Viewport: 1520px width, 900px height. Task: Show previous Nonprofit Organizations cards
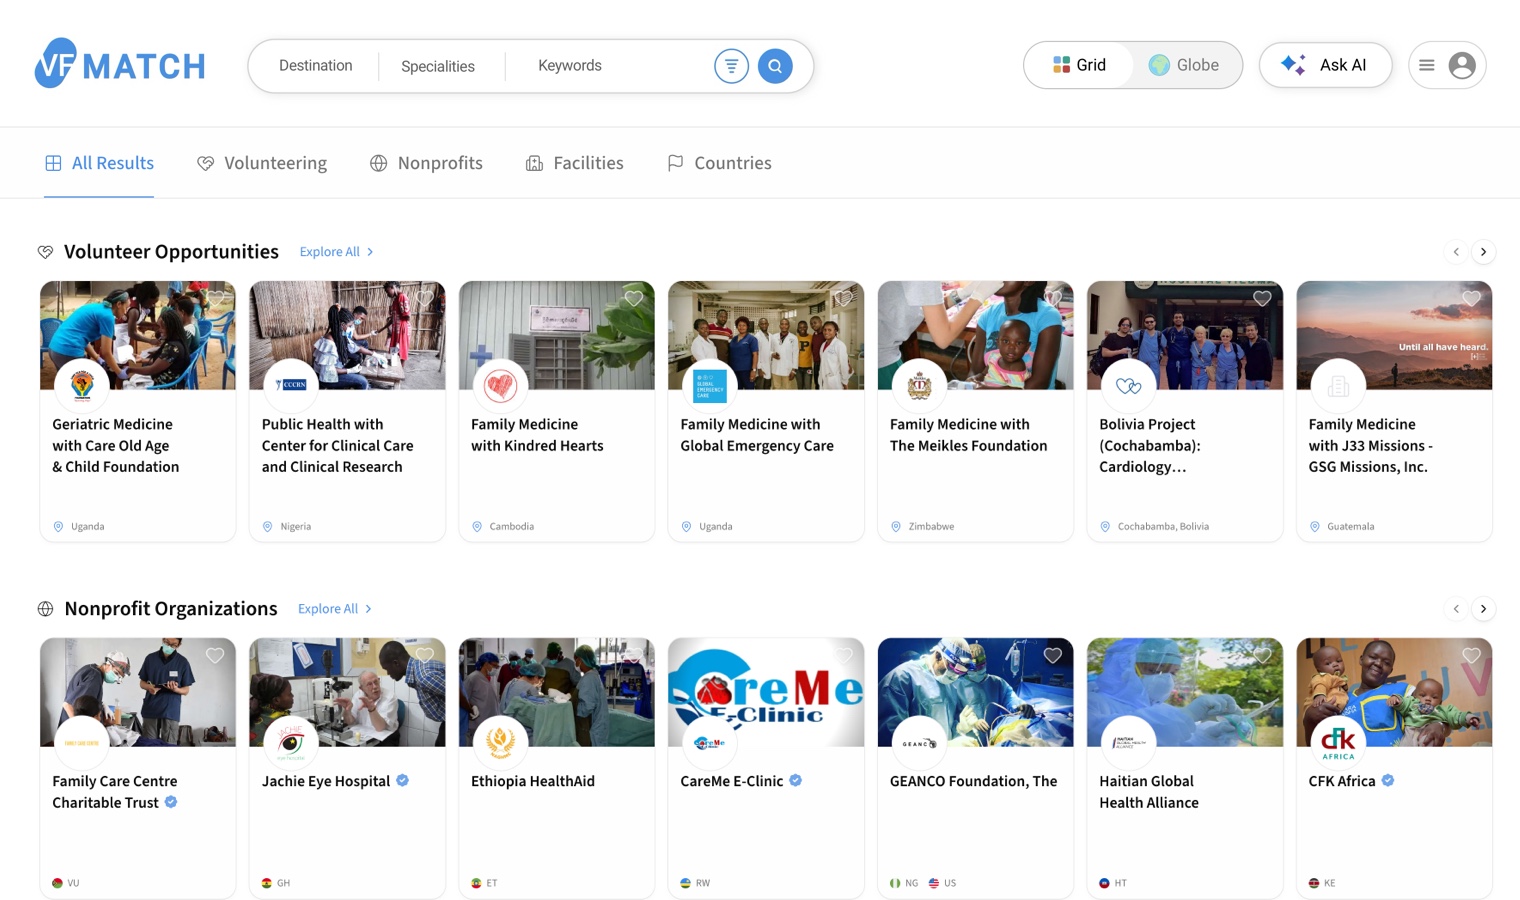(1456, 609)
